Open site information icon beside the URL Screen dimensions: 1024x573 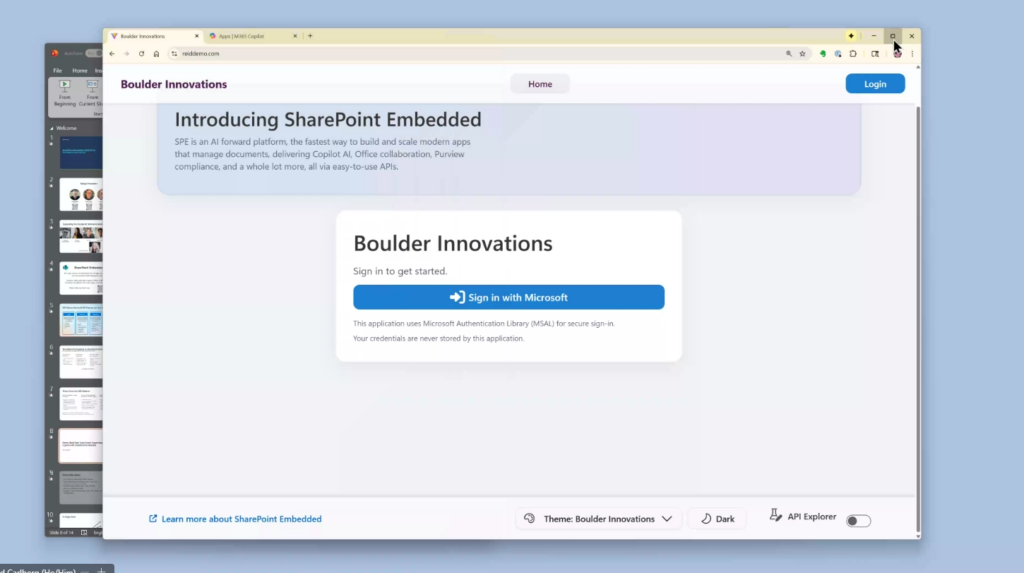tap(174, 54)
